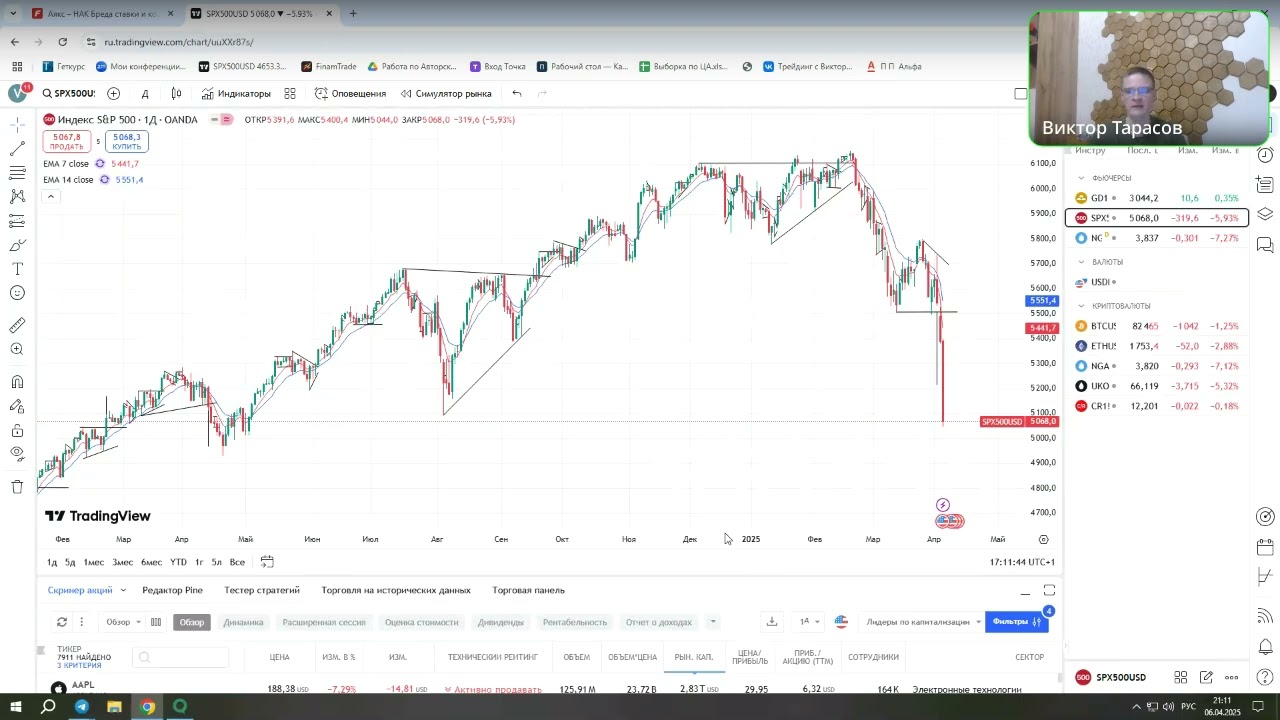Open the emoji/icons tool
Screen dimensions: 1280x720
pos(17,293)
